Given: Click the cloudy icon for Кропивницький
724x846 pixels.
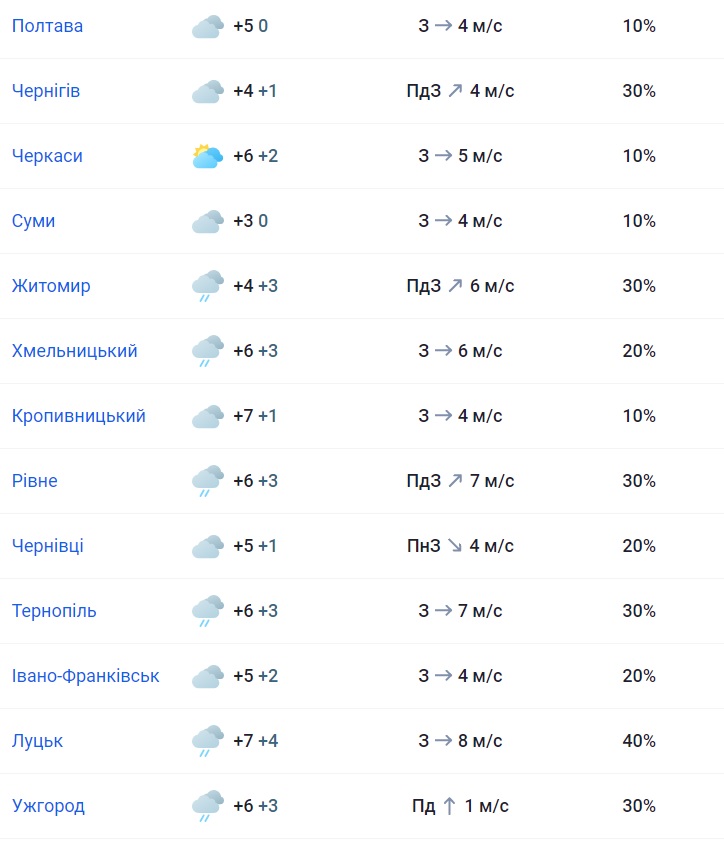Looking at the screenshot, I should coord(207,417).
